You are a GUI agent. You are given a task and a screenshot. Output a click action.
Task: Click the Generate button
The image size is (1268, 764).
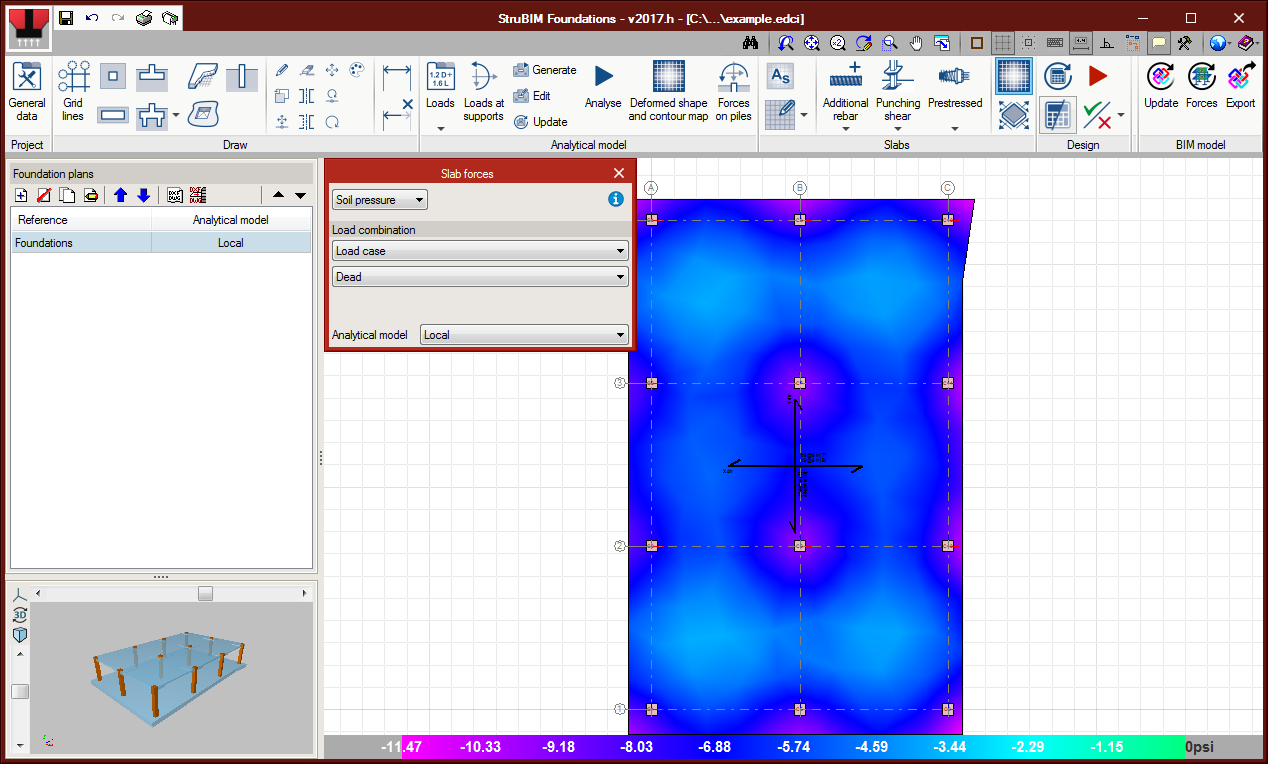(x=545, y=70)
